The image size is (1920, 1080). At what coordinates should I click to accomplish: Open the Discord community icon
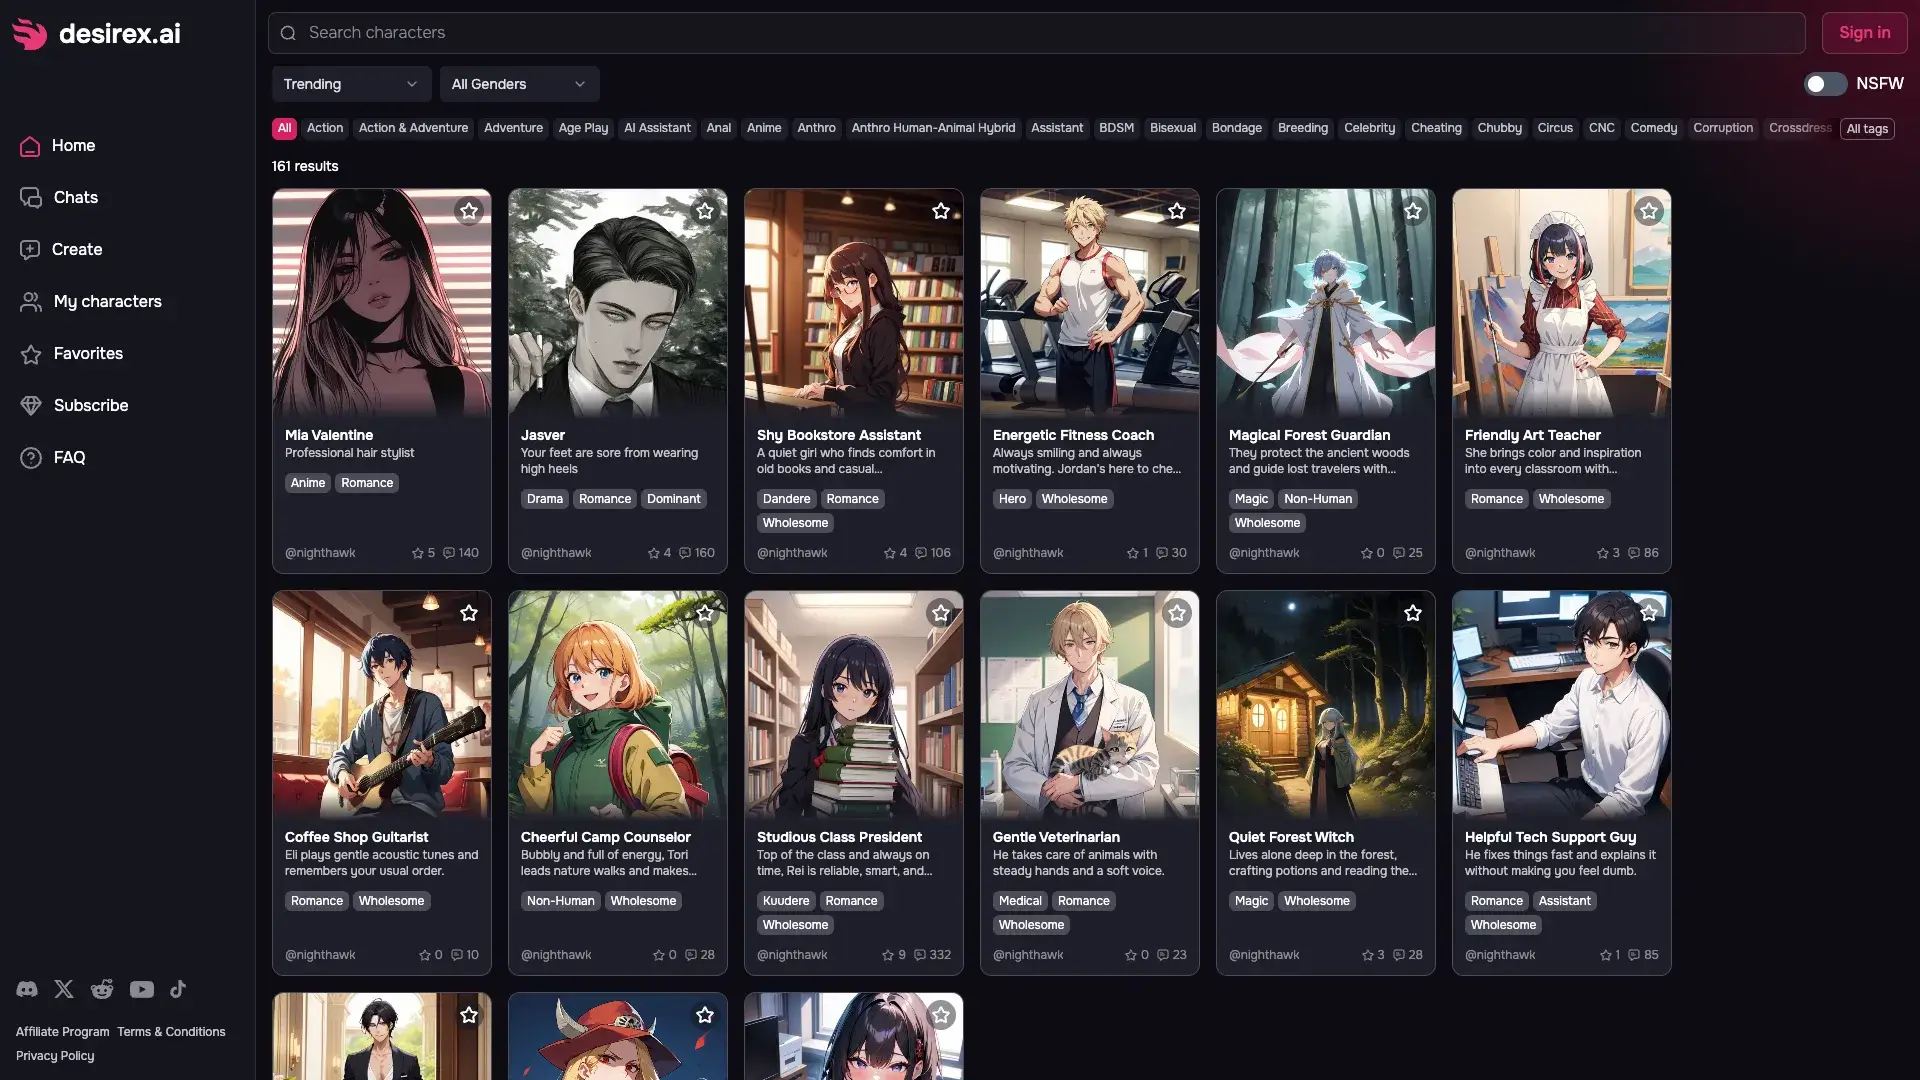pyautogui.click(x=26, y=989)
